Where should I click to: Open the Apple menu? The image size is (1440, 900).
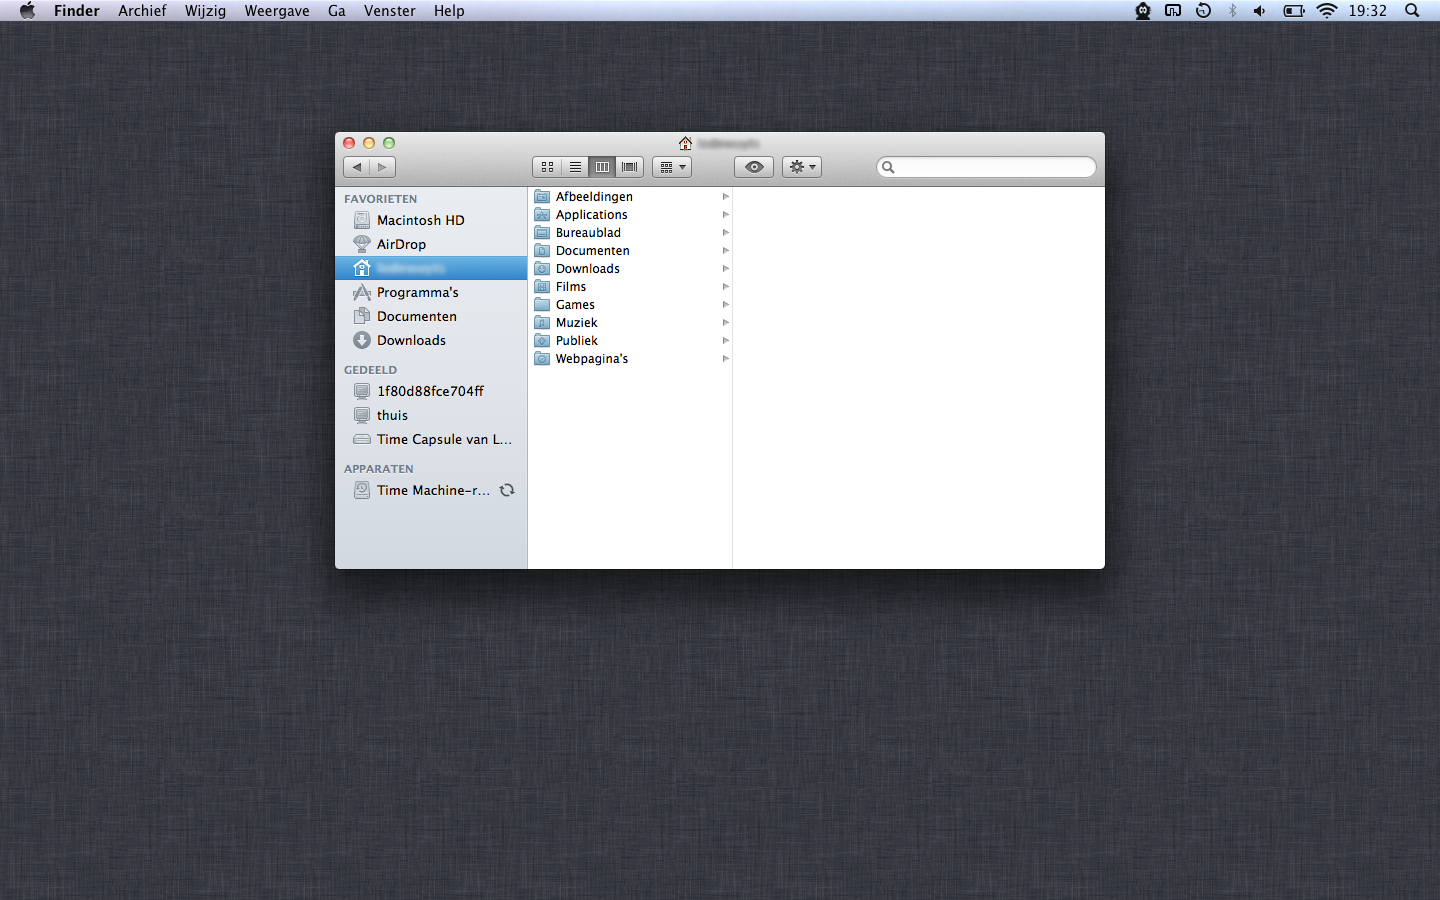tap(27, 11)
